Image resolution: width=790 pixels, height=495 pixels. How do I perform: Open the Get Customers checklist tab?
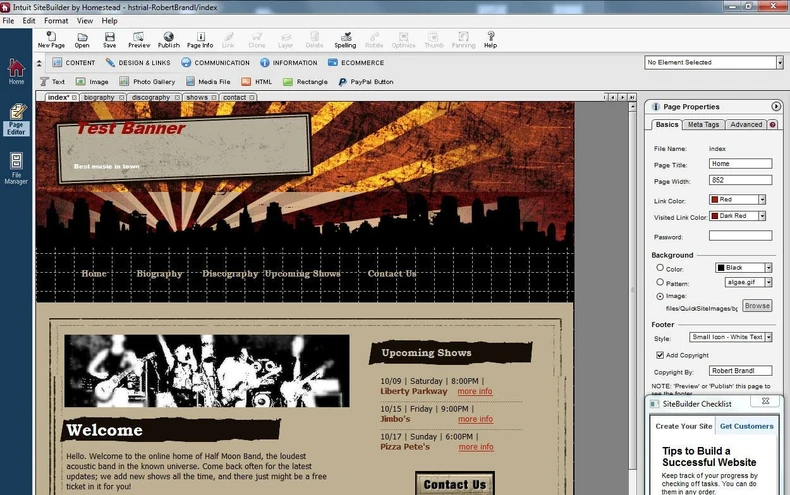(746, 426)
